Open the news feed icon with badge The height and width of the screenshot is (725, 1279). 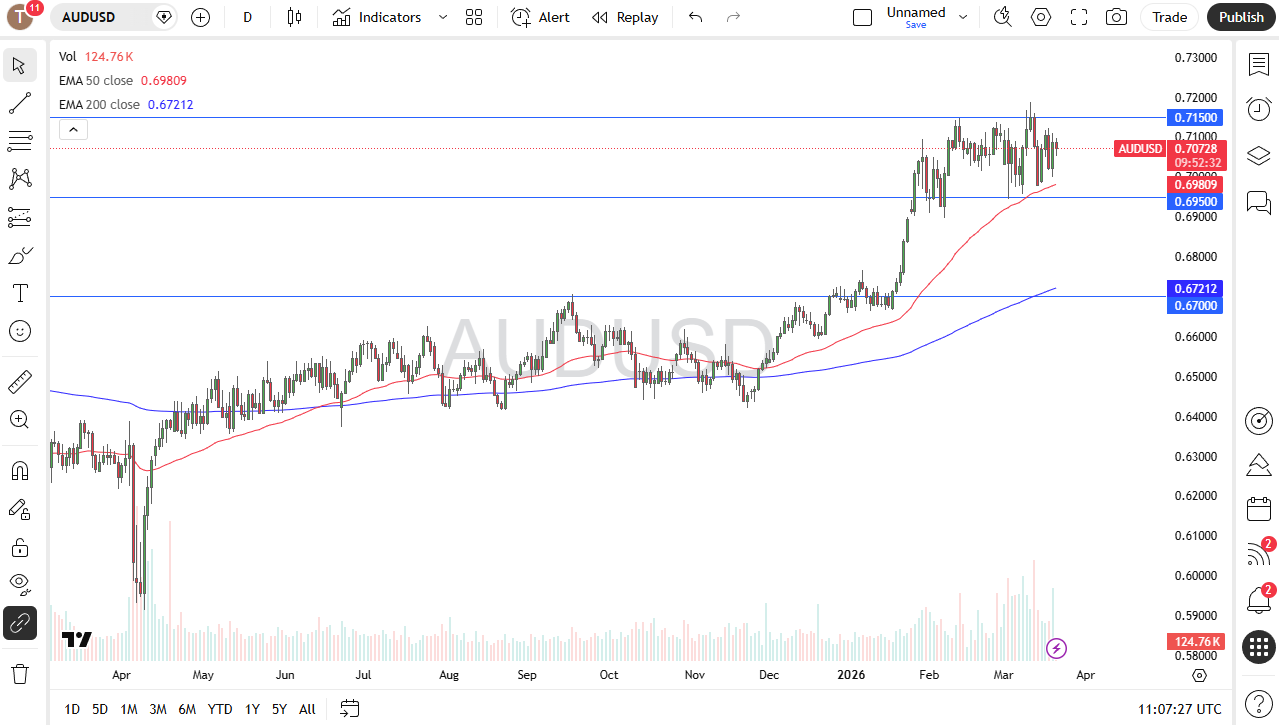[1258, 554]
